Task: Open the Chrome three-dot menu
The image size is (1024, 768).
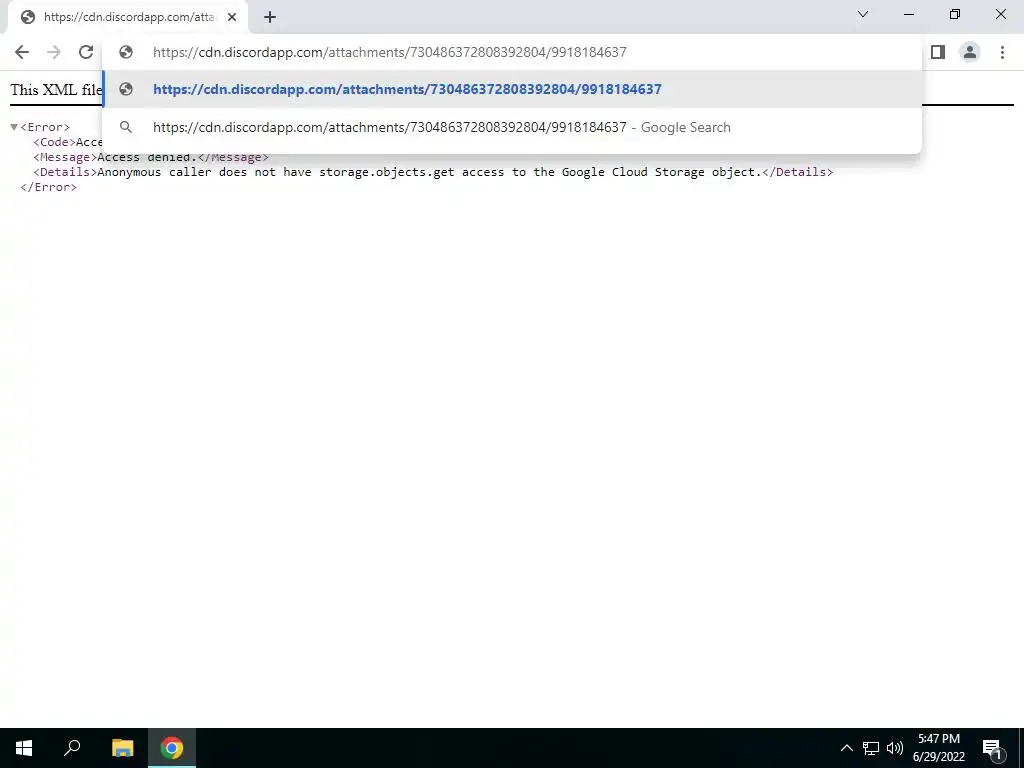Action: (x=1002, y=52)
